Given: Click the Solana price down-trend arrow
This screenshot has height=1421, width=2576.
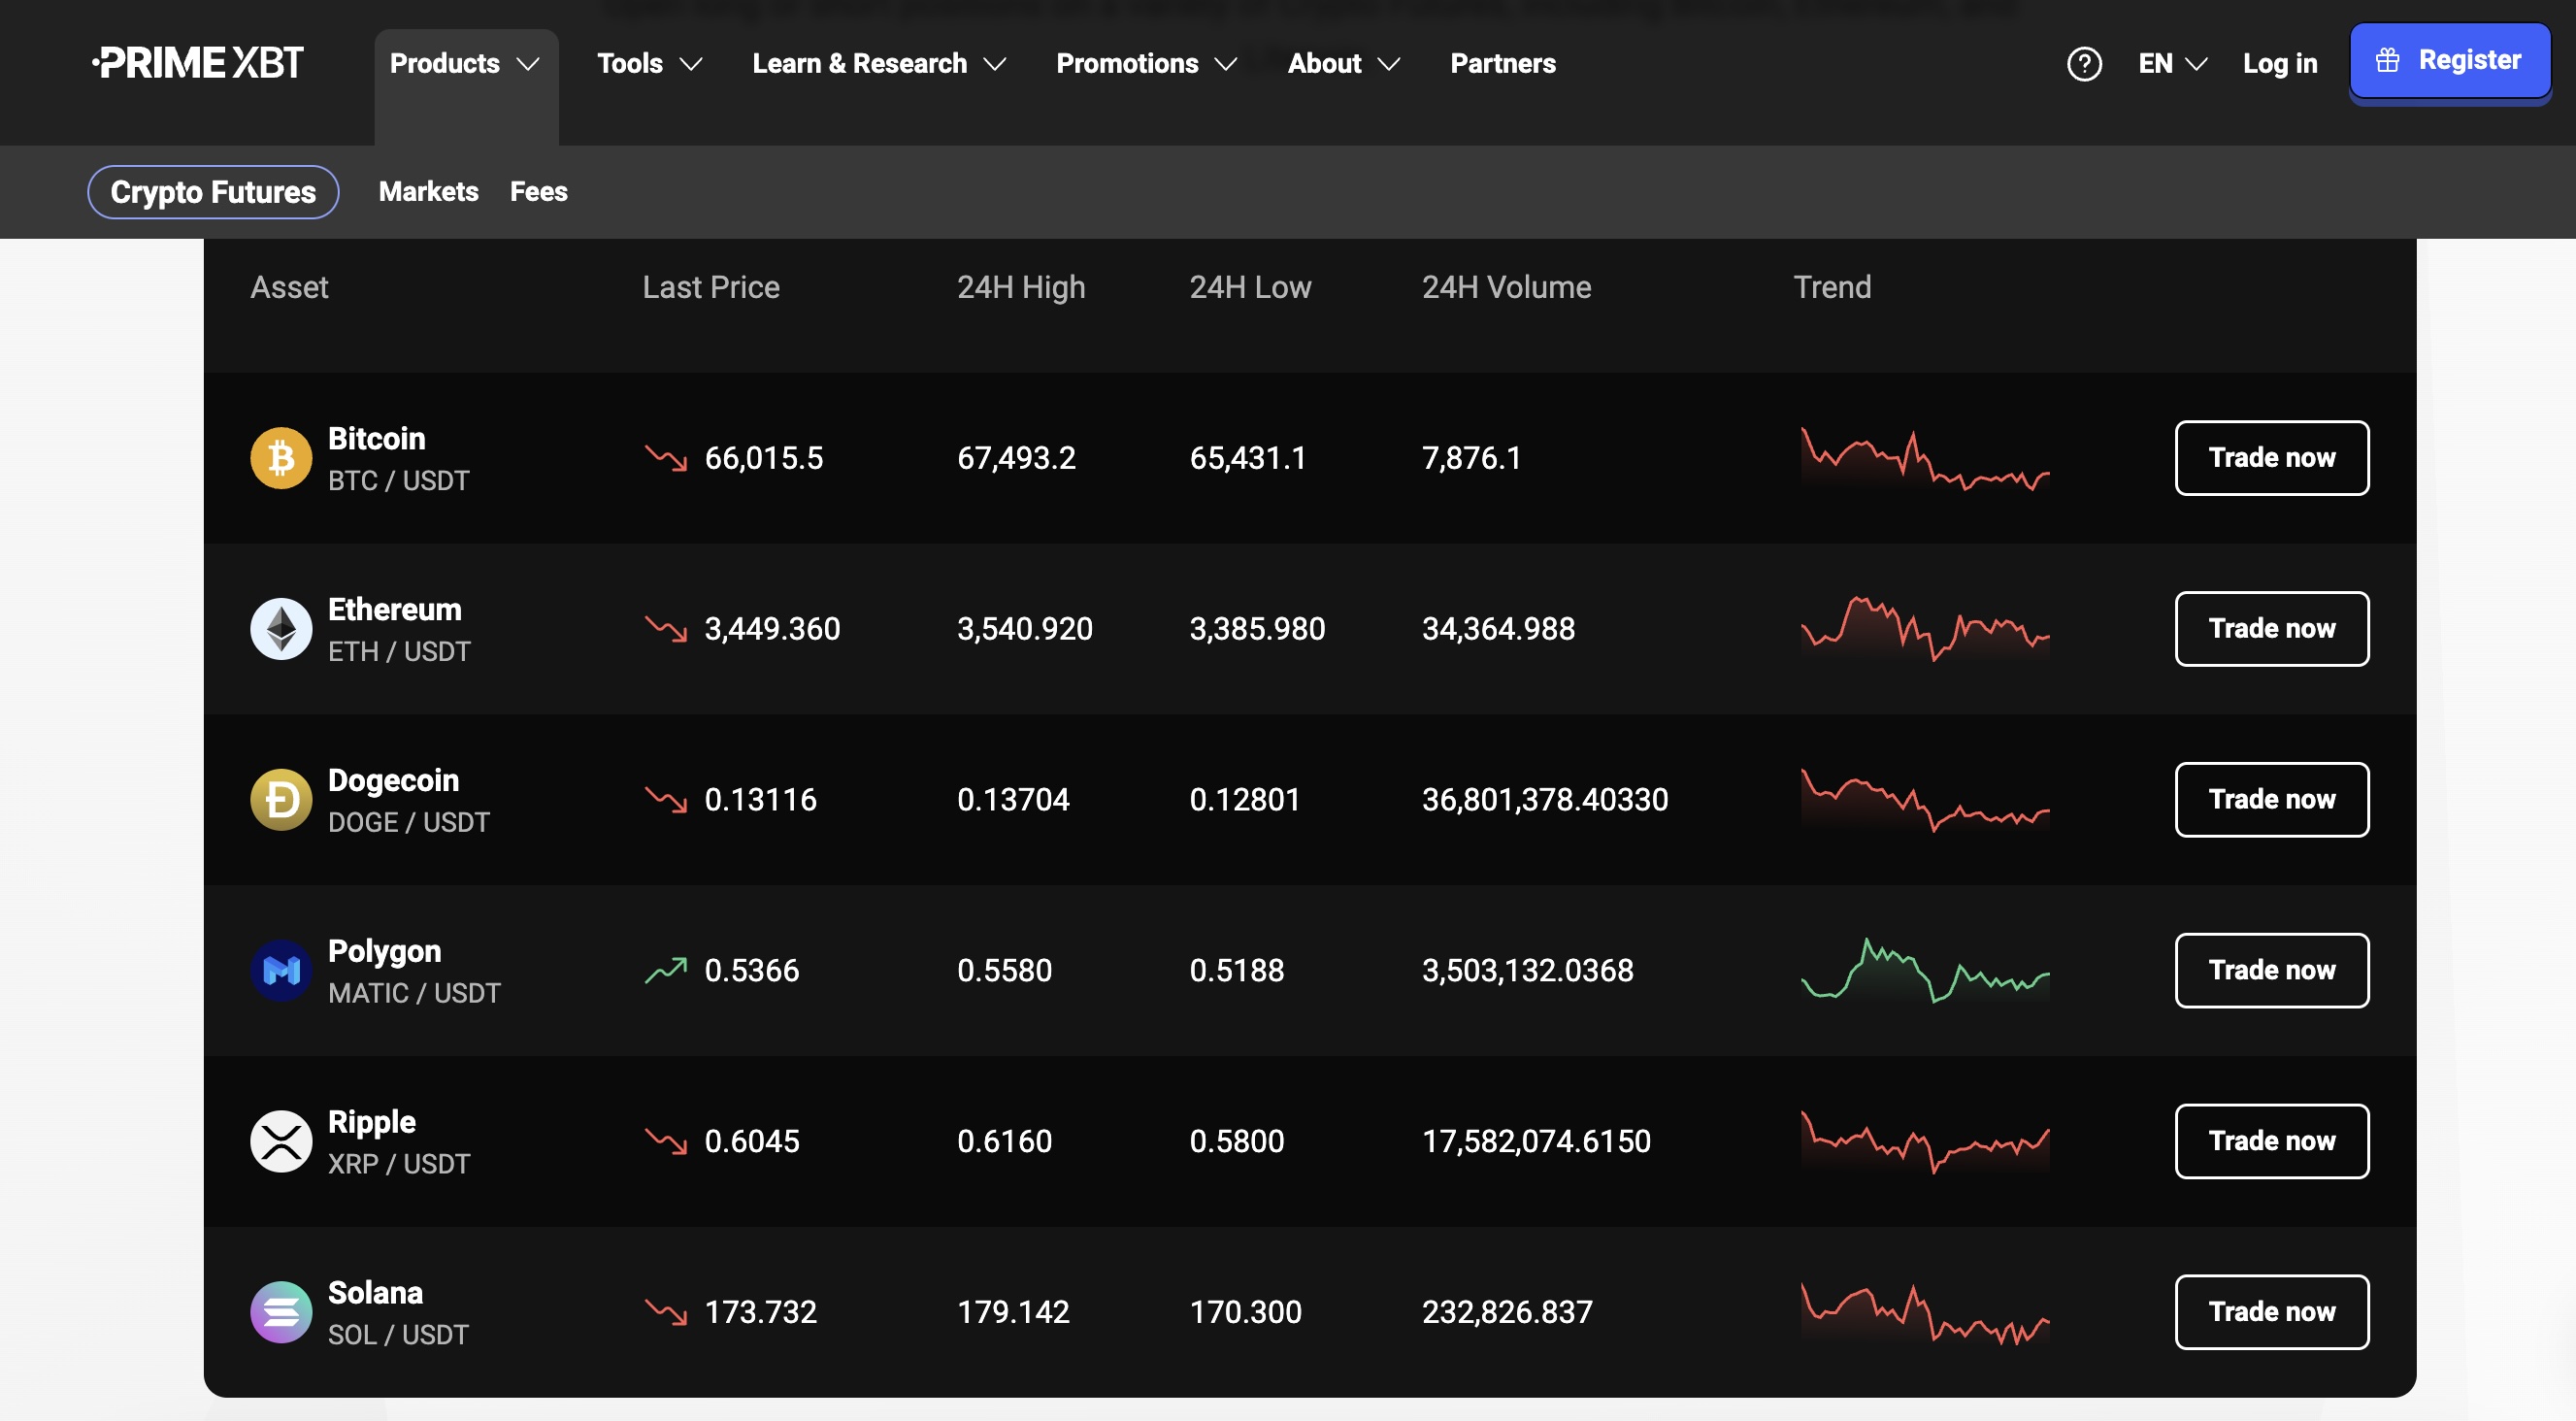Looking at the screenshot, I should (x=666, y=1312).
